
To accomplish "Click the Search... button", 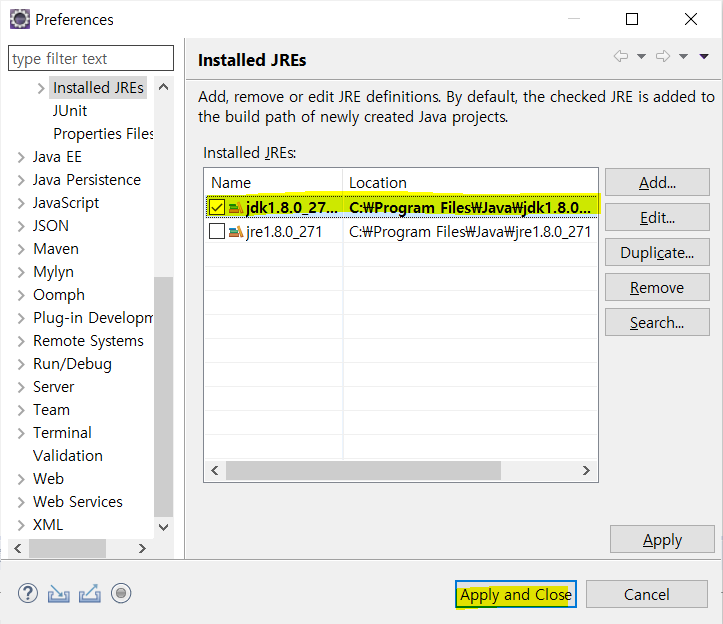I will pyautogui.click(x=657, y=322).
